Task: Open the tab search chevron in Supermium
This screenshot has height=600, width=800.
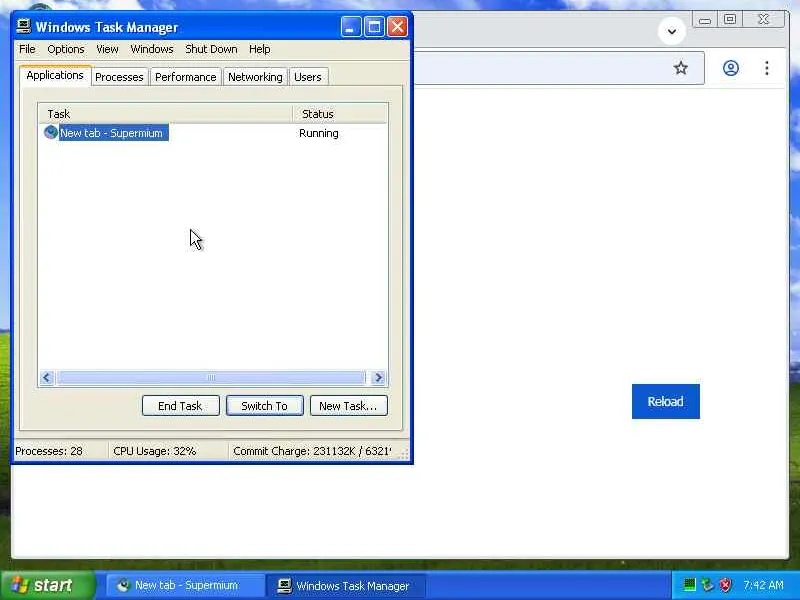Action: point(672,32)
